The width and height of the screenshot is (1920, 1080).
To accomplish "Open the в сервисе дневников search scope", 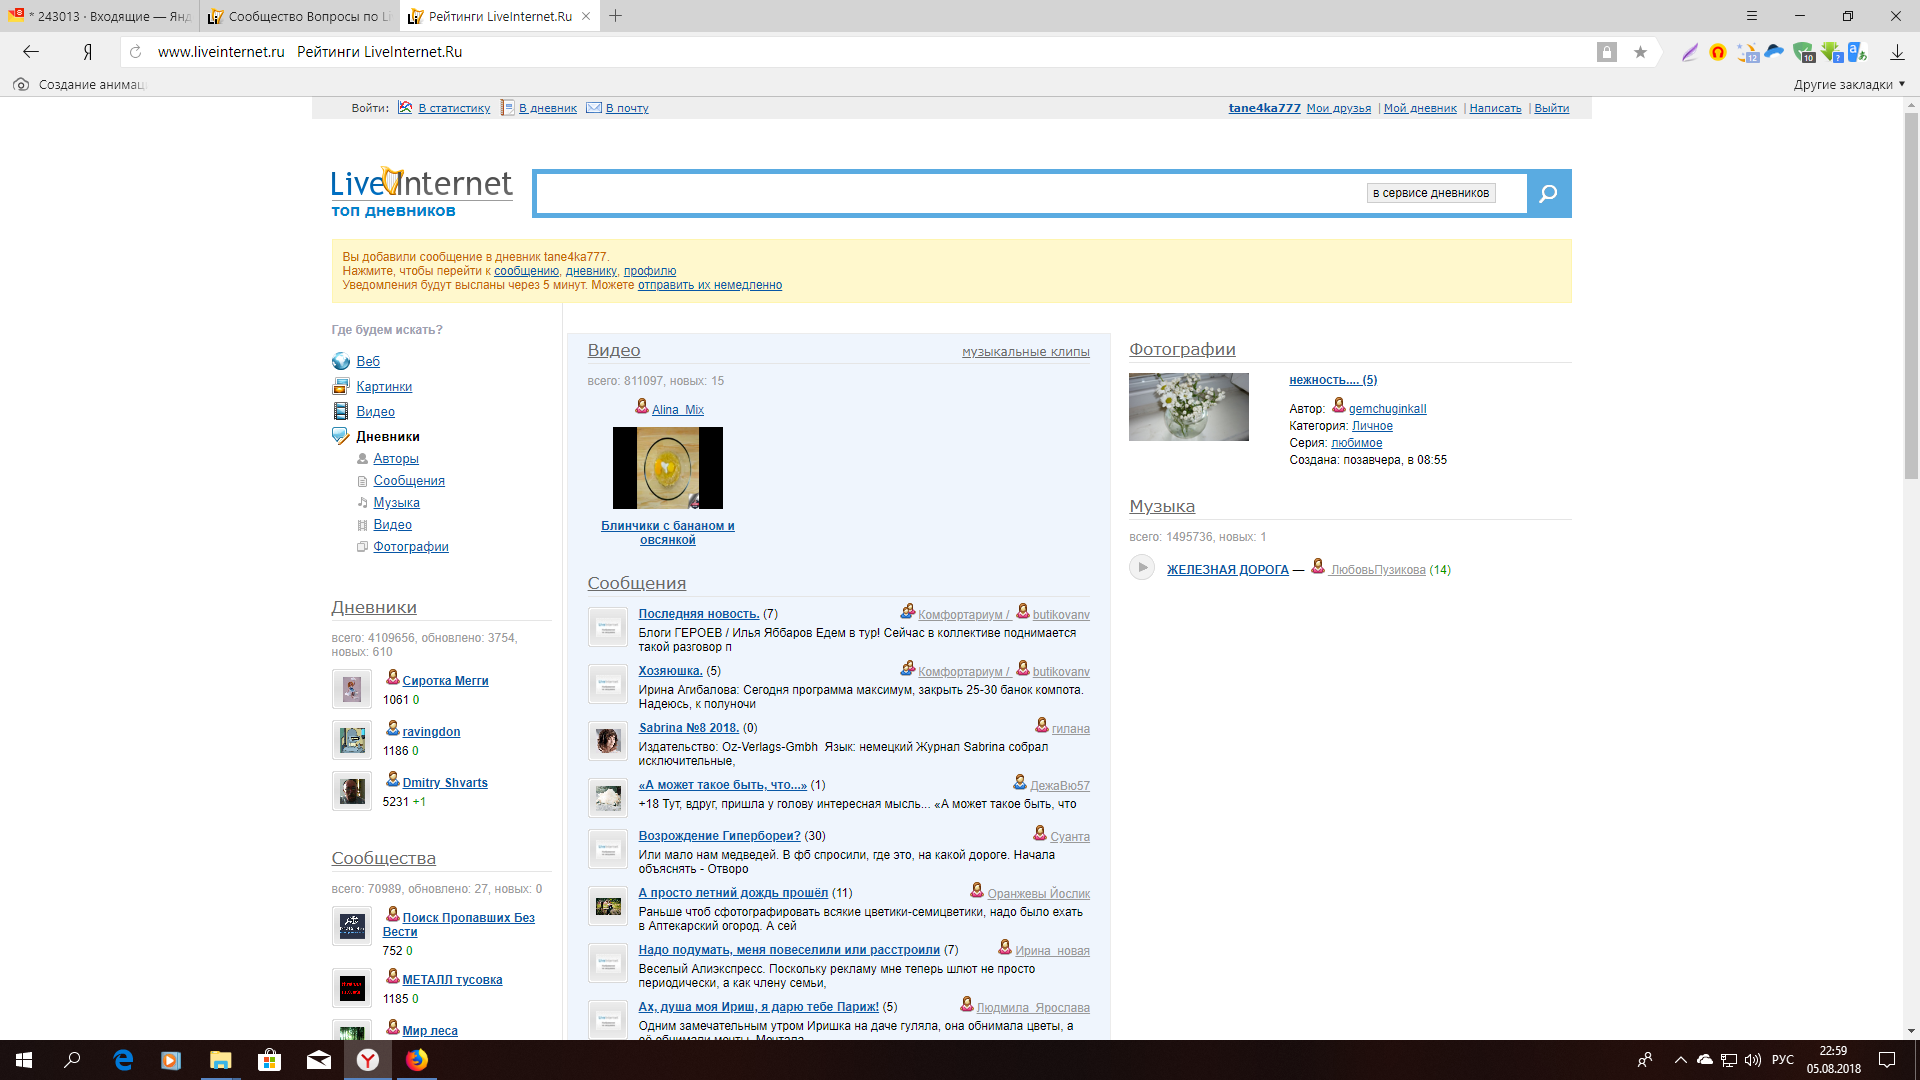I will pos(1430,193).
